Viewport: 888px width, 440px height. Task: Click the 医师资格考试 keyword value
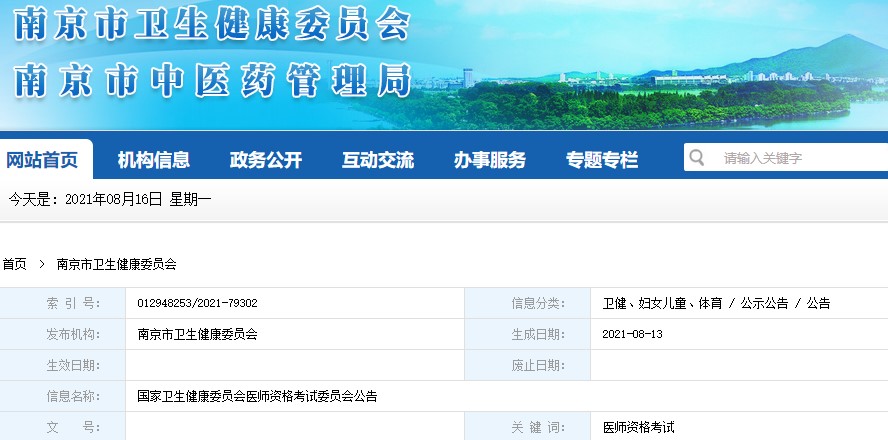(638, 427)
